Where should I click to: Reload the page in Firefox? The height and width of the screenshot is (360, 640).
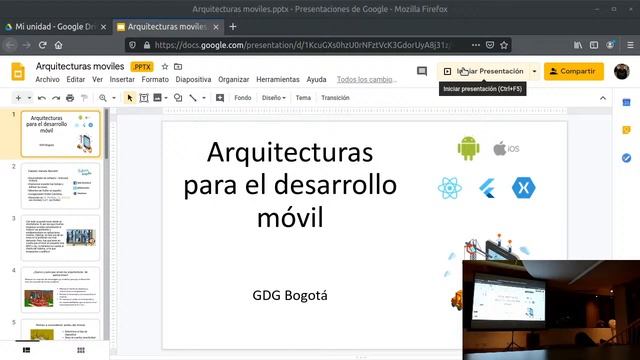(x=42, y=45)
